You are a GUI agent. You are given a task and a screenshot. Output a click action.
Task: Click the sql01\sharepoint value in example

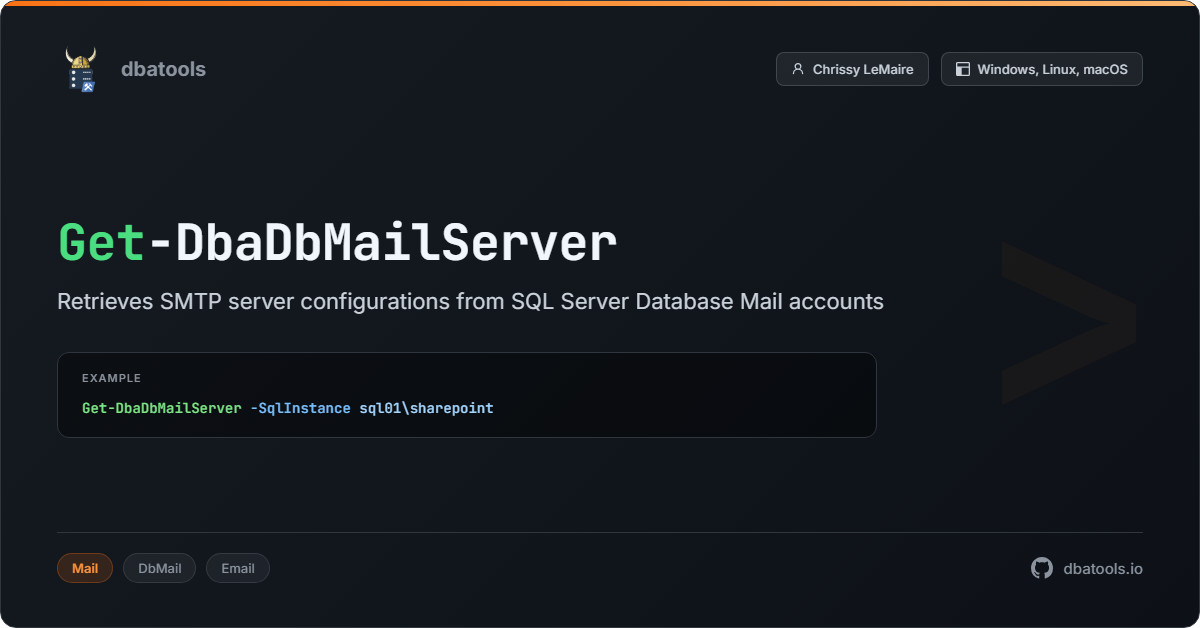pyautogui.click(x=426, y=408)
